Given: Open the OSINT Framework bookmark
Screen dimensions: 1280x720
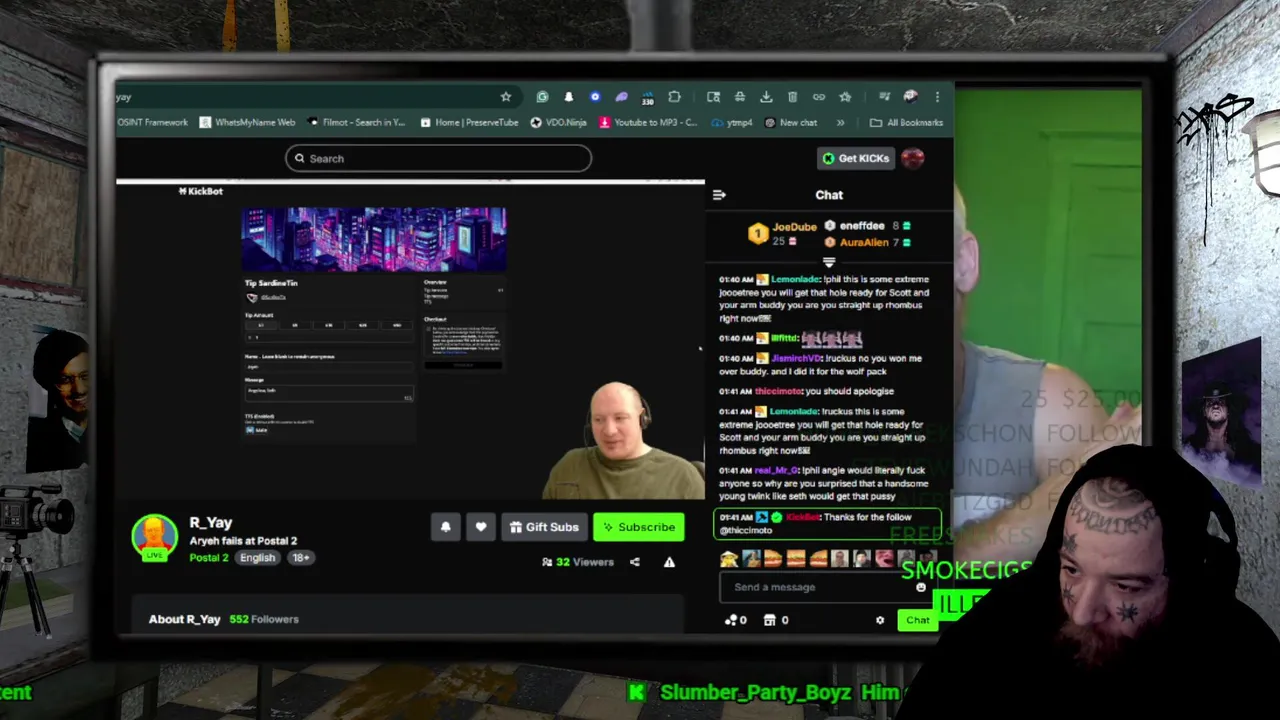Looking at the screenshot, I should click(152, 122).
